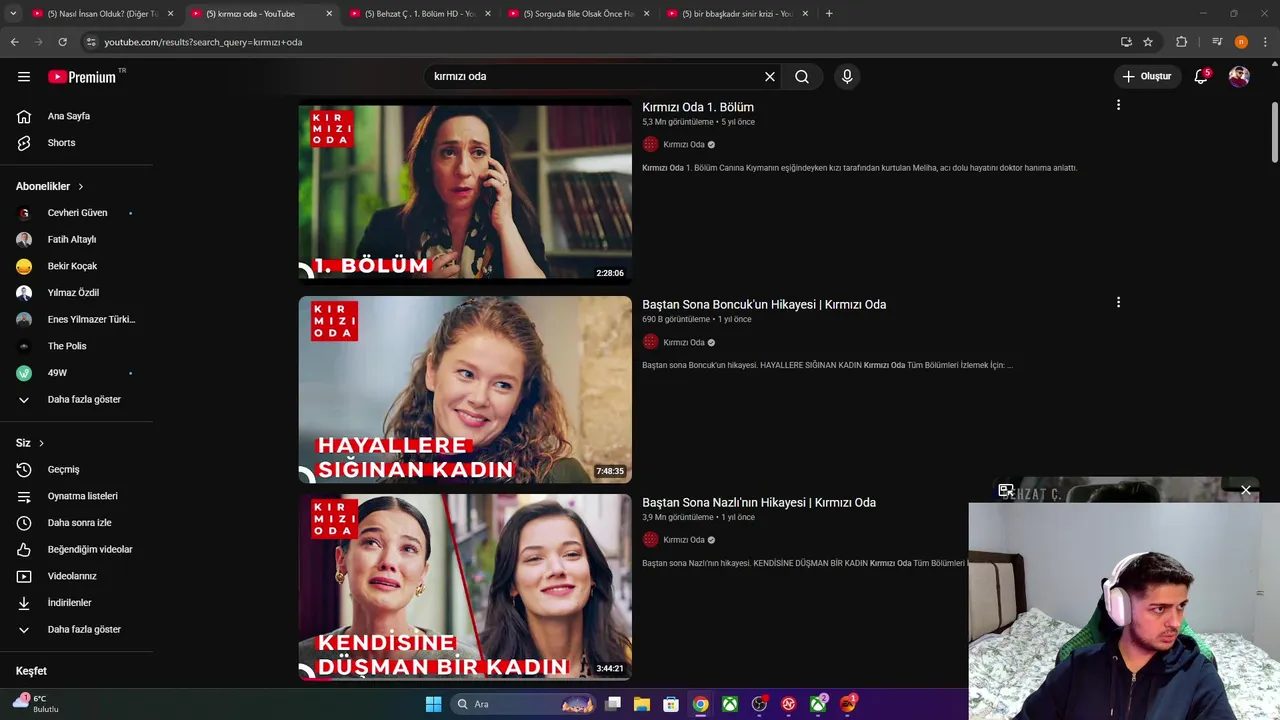Expand the miniplayer to the watch page
This screenshot has width=1280, height=720.
pos(1006,490)
